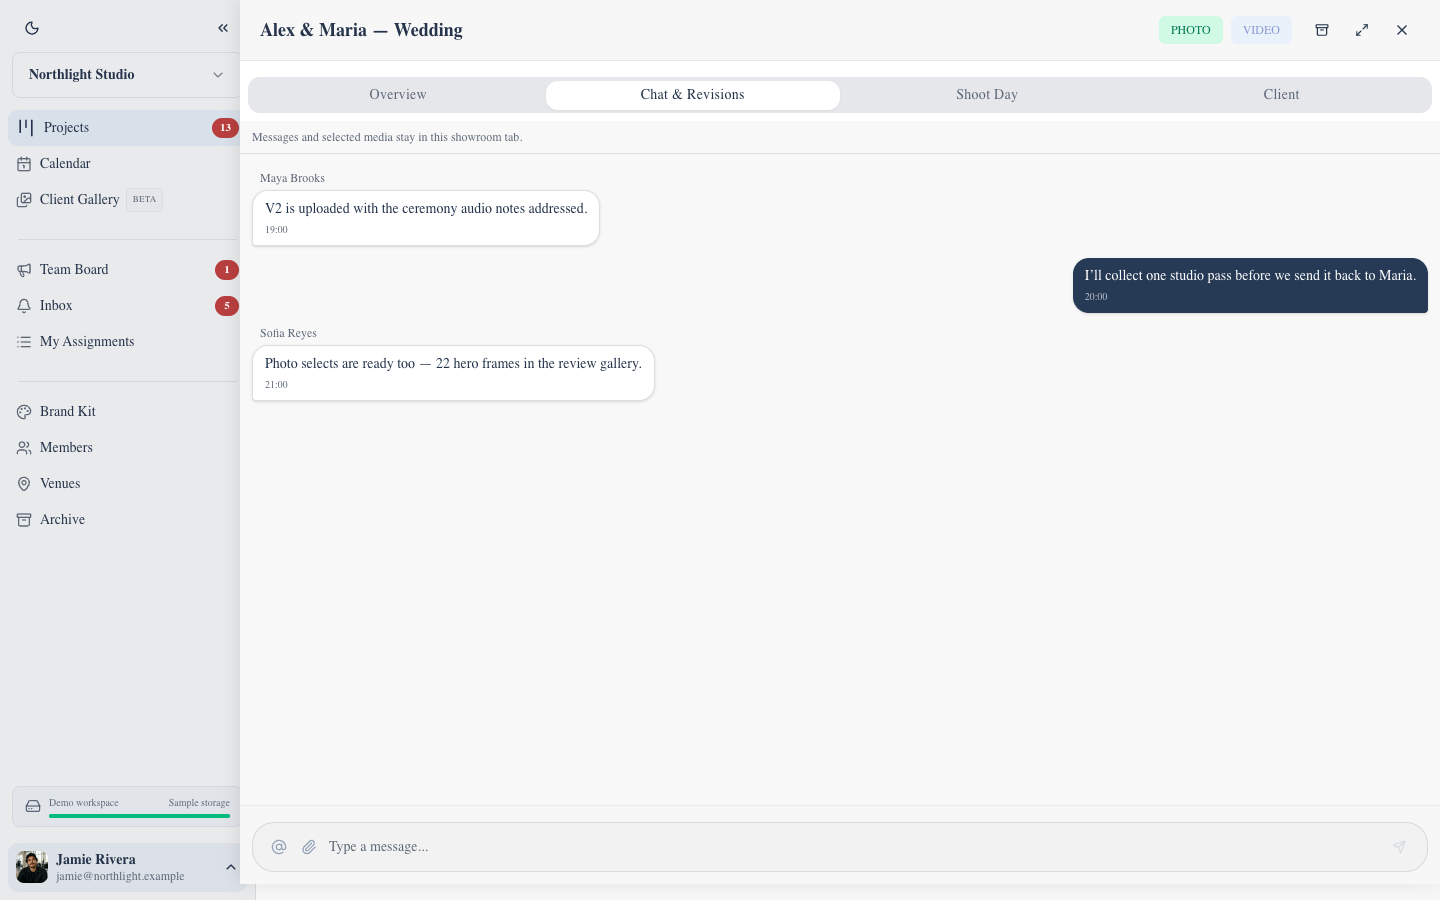Click Sofia Reyes' photo selects message
Screen dimensions: 1440x900
click(x=453, y=373)
